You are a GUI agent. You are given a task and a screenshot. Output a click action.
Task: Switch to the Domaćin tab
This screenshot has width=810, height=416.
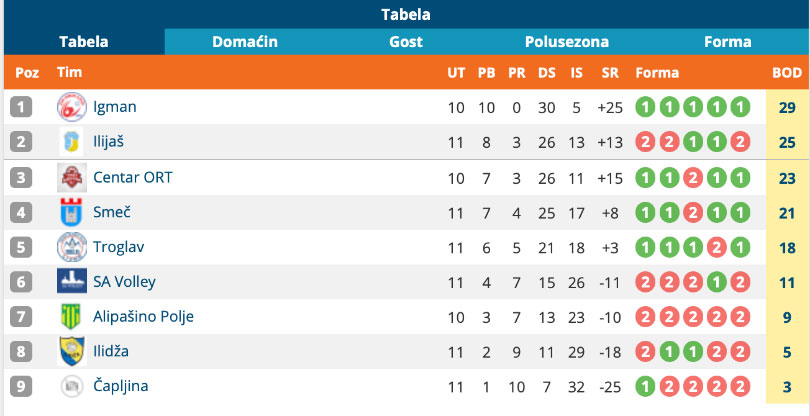pos(245,42)
